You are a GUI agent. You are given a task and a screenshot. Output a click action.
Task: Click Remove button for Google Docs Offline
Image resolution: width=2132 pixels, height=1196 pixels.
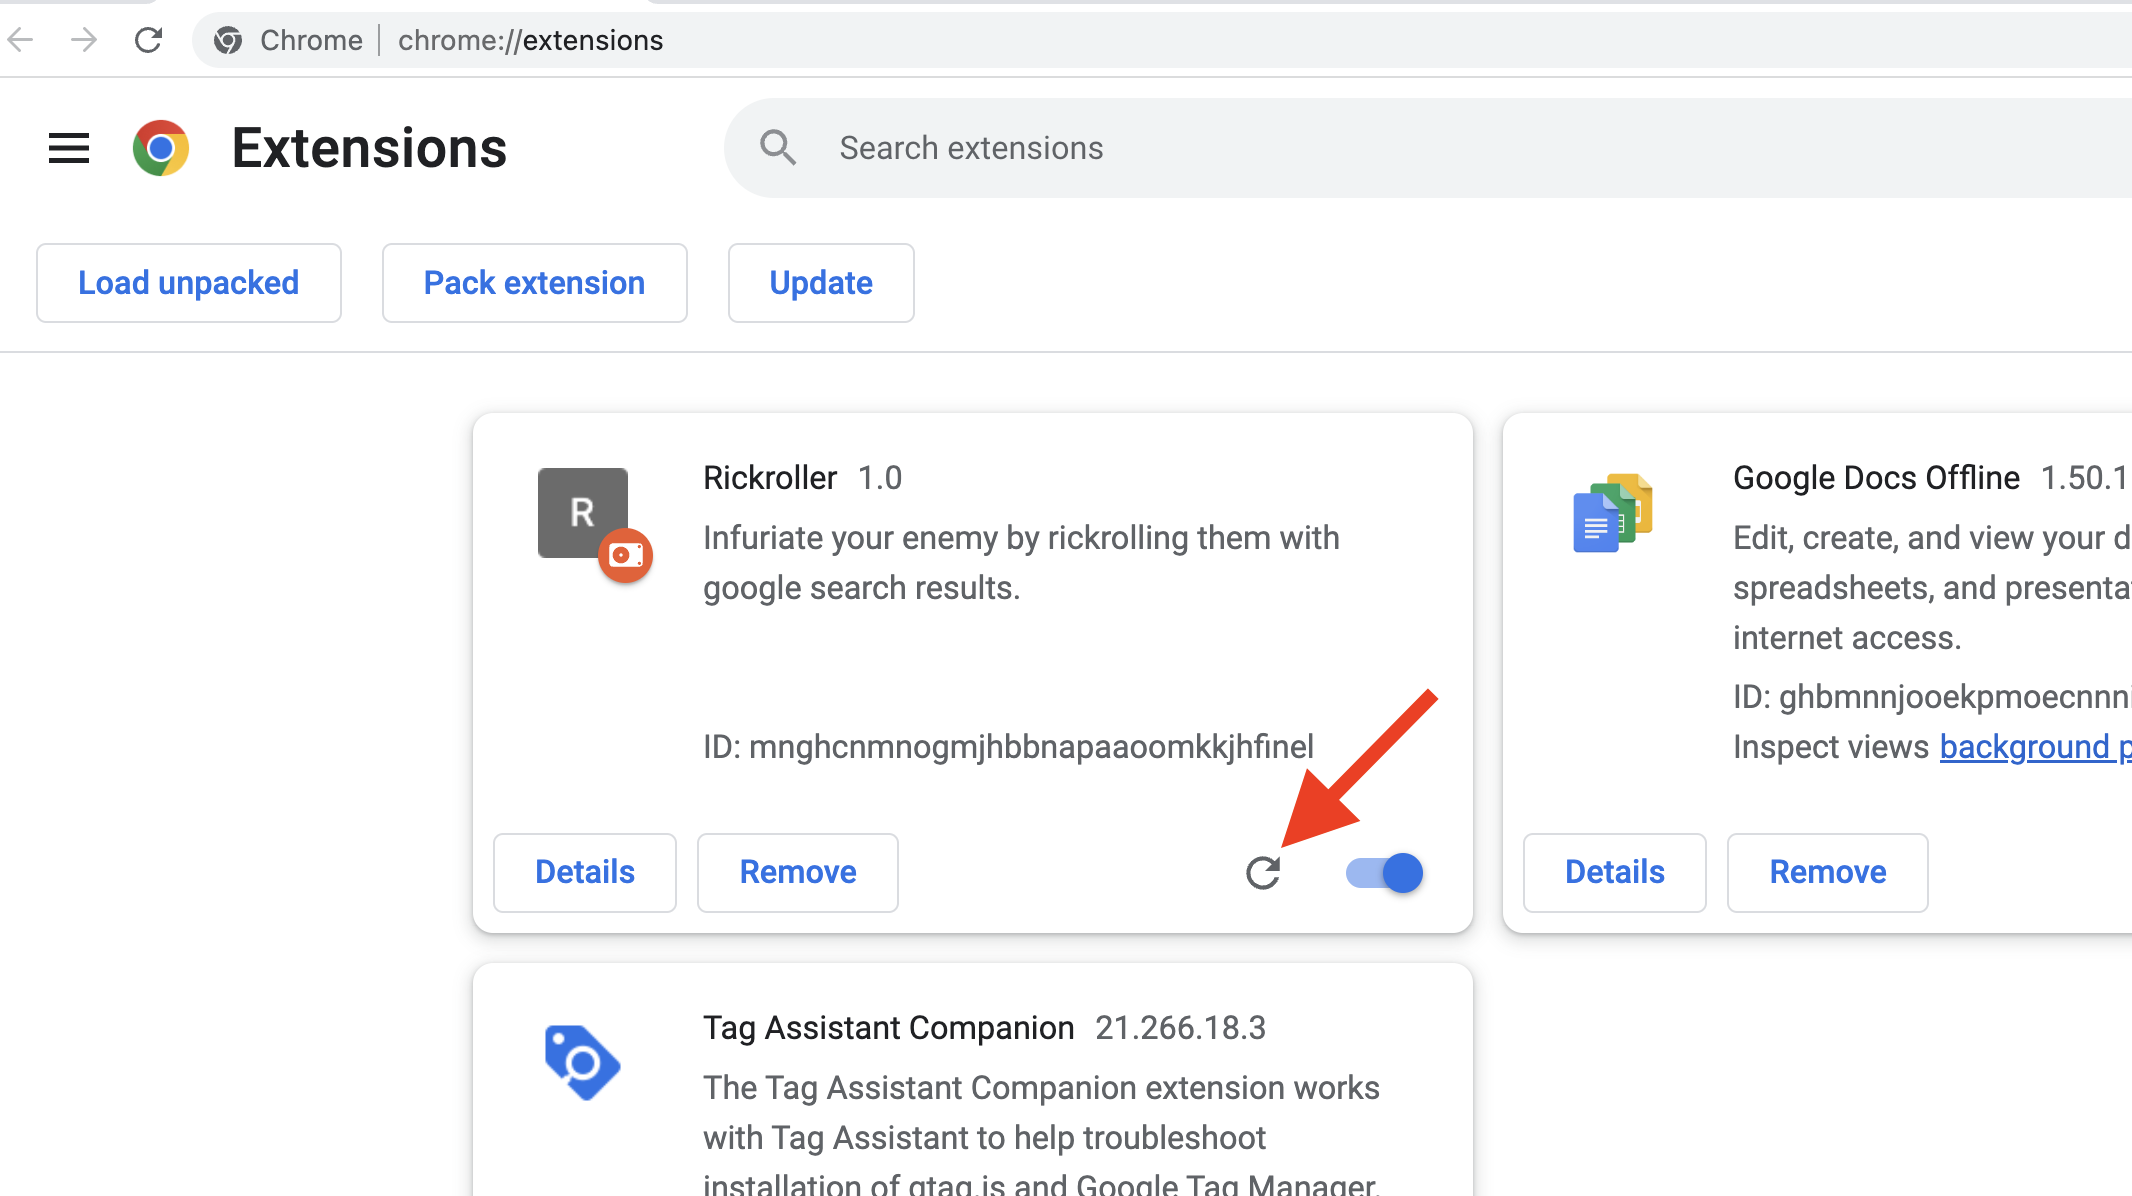pos(1827,871)
